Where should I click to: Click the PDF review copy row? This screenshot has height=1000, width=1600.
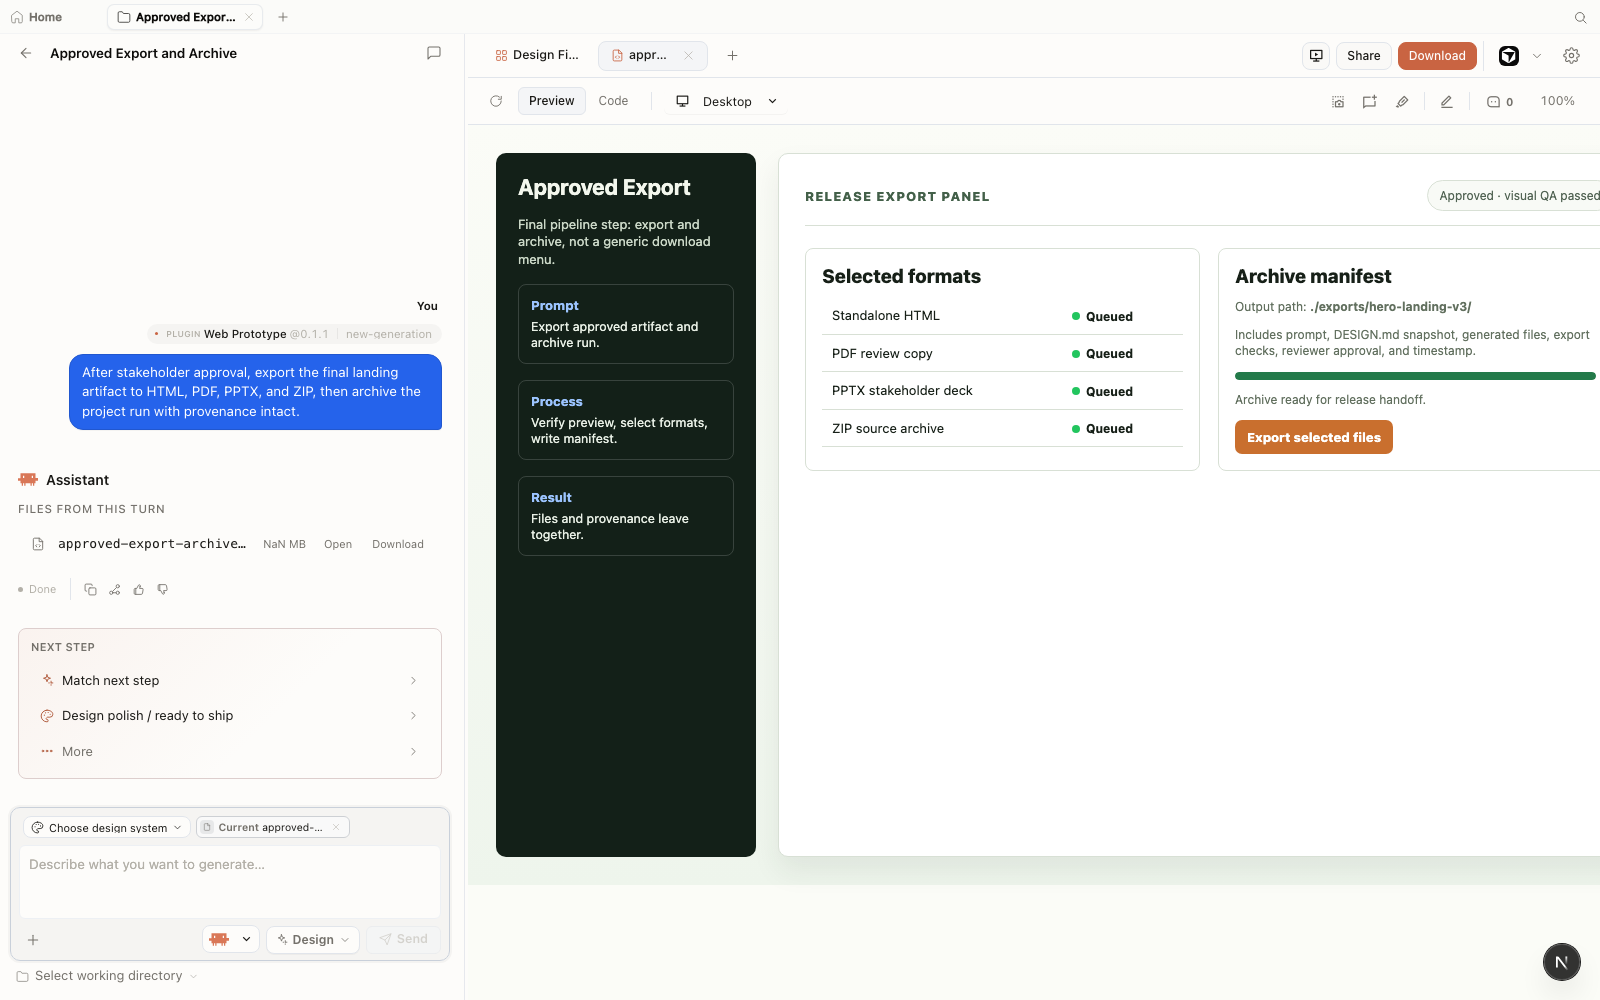tap(1002, 354)
